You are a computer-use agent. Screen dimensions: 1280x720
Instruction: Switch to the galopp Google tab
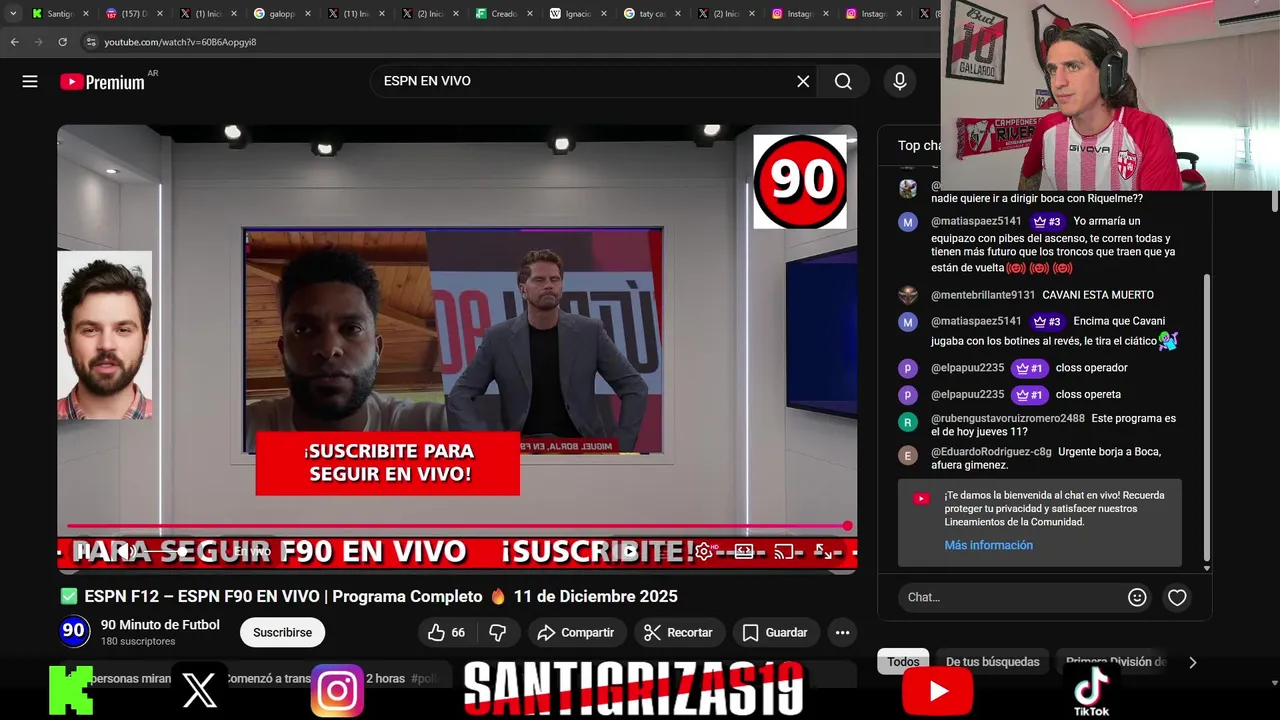pyautogui.click(x=275, y=14)
